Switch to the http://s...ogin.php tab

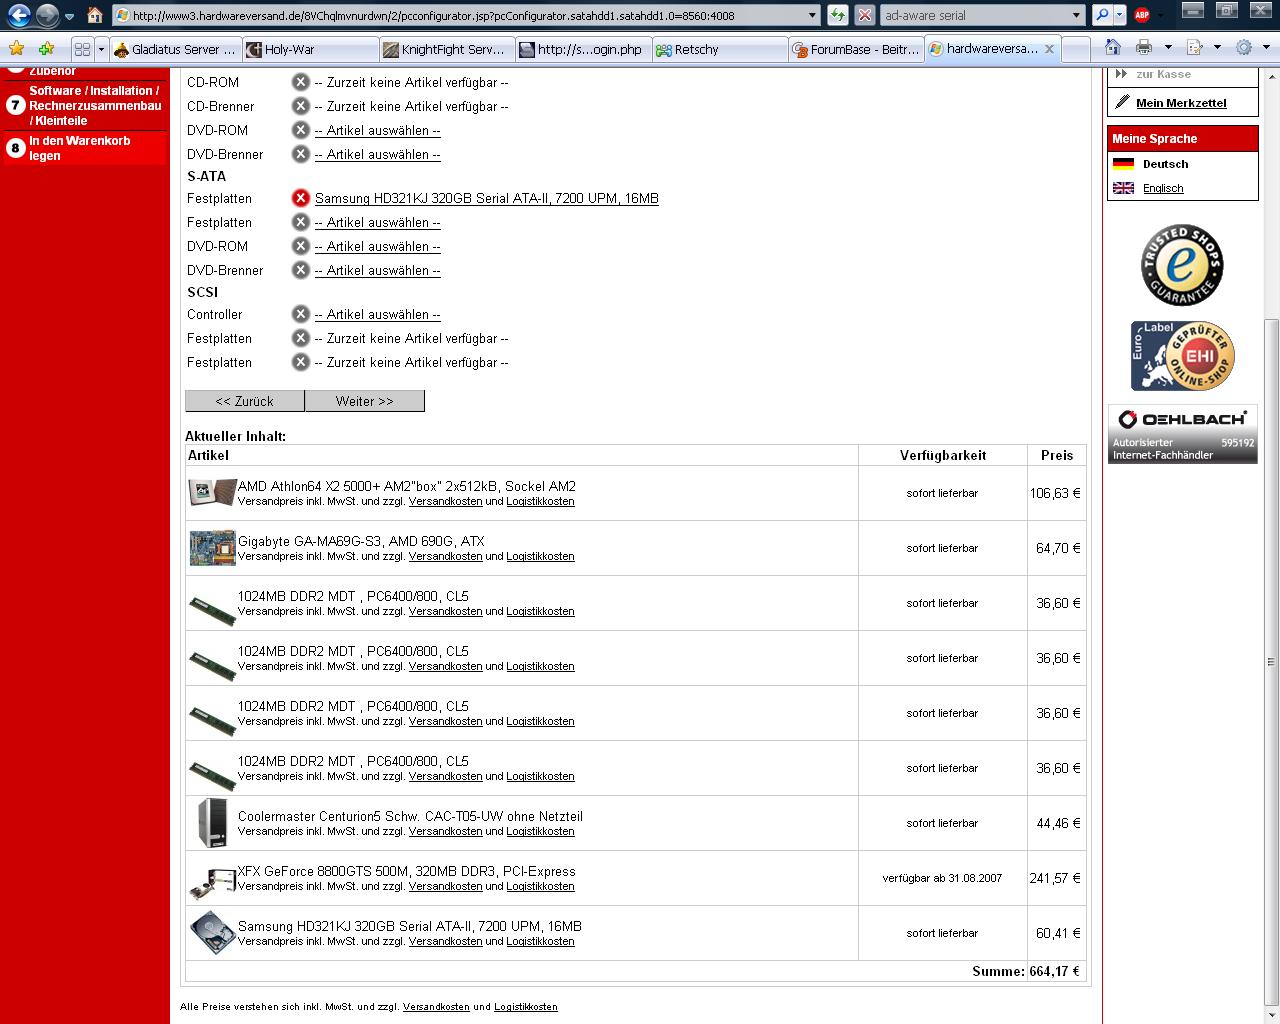tap(583, 49)
